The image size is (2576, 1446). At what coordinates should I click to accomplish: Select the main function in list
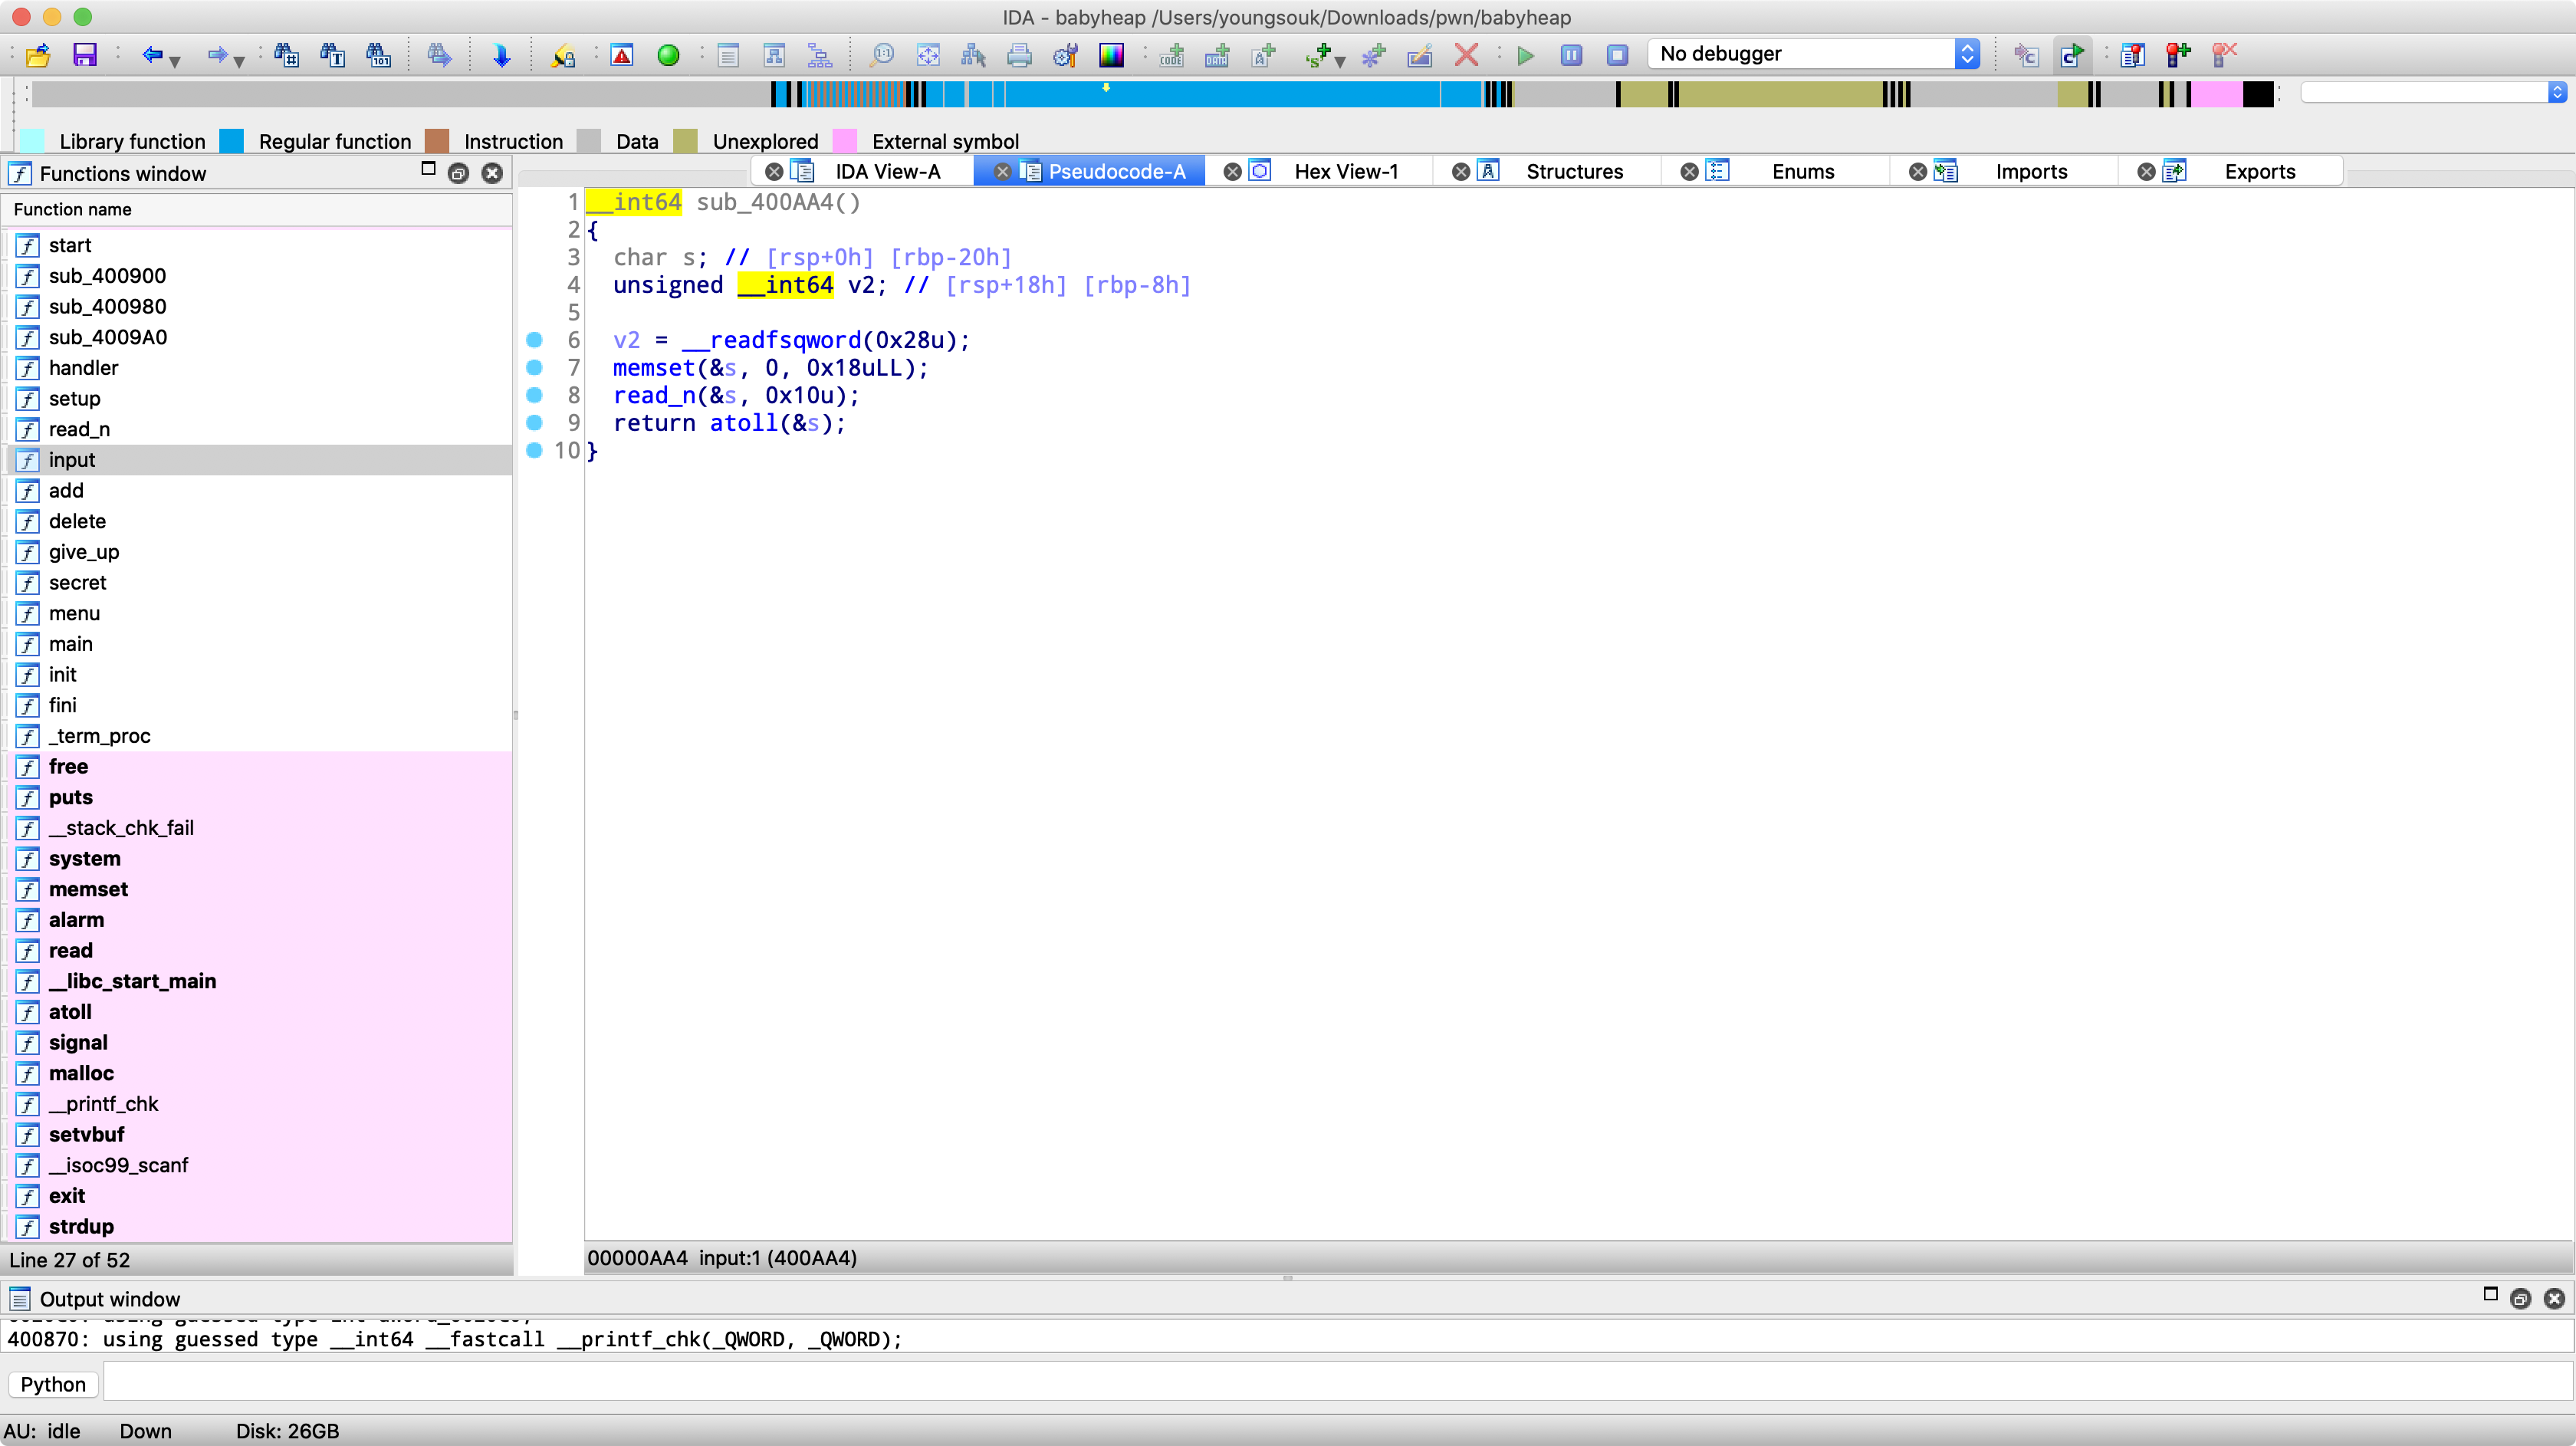point(70,644)
